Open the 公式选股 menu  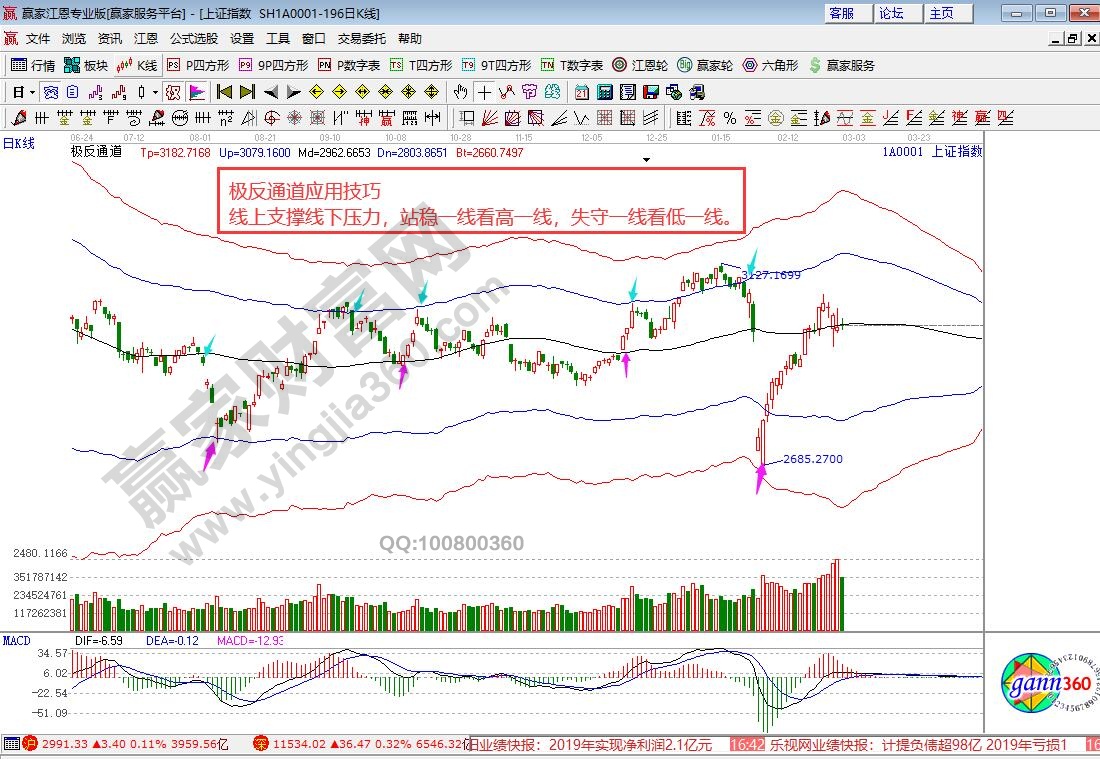(x=193, y=39)
